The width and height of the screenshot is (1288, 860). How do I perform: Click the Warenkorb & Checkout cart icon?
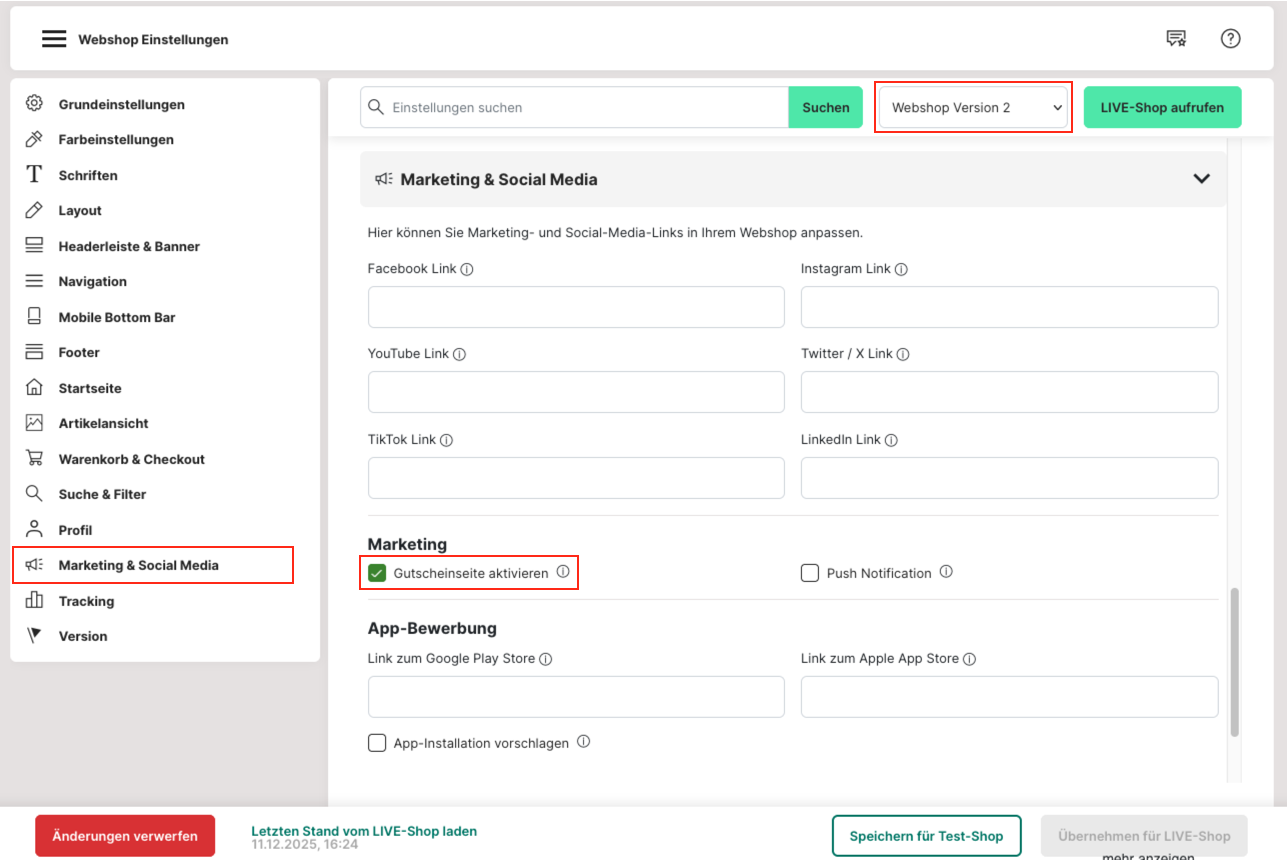34,459
